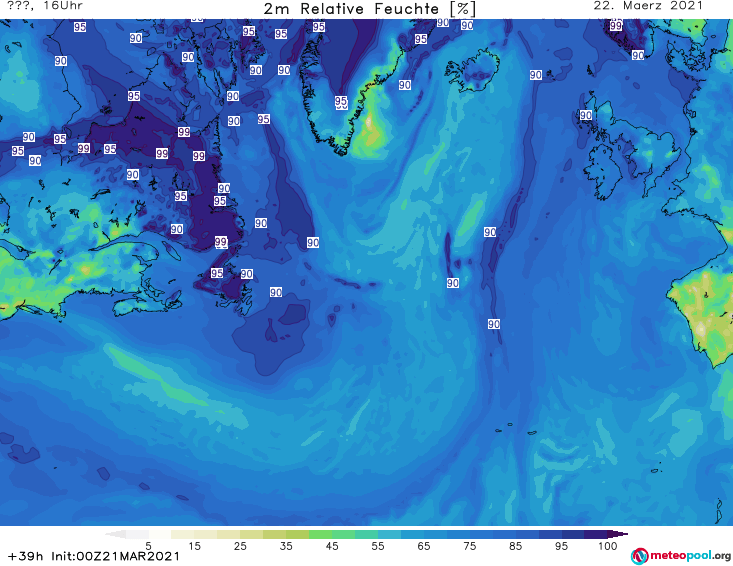Click the time label '???, 16Uhr'
733x566 pixels.
[45, 6]
